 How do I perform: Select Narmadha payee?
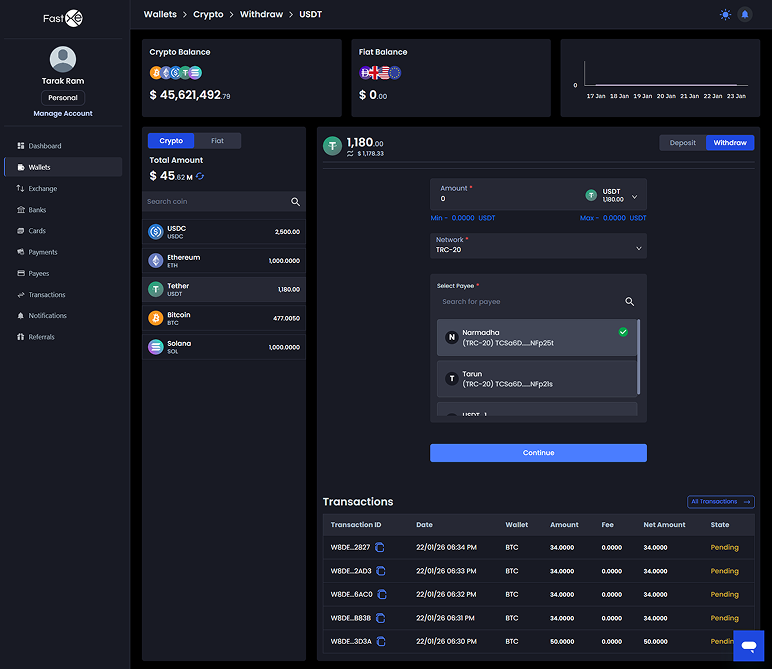point(537,338)
